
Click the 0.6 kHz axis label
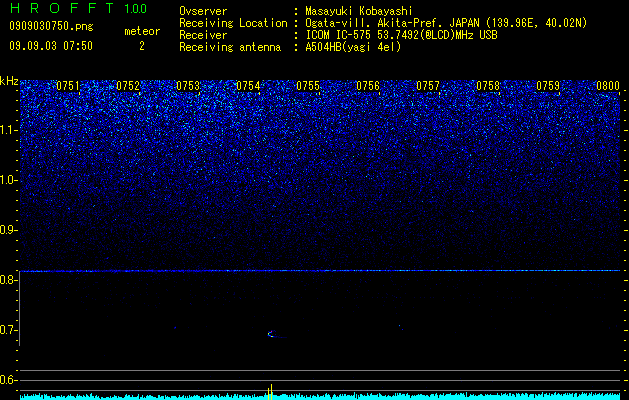pos(9,380)
